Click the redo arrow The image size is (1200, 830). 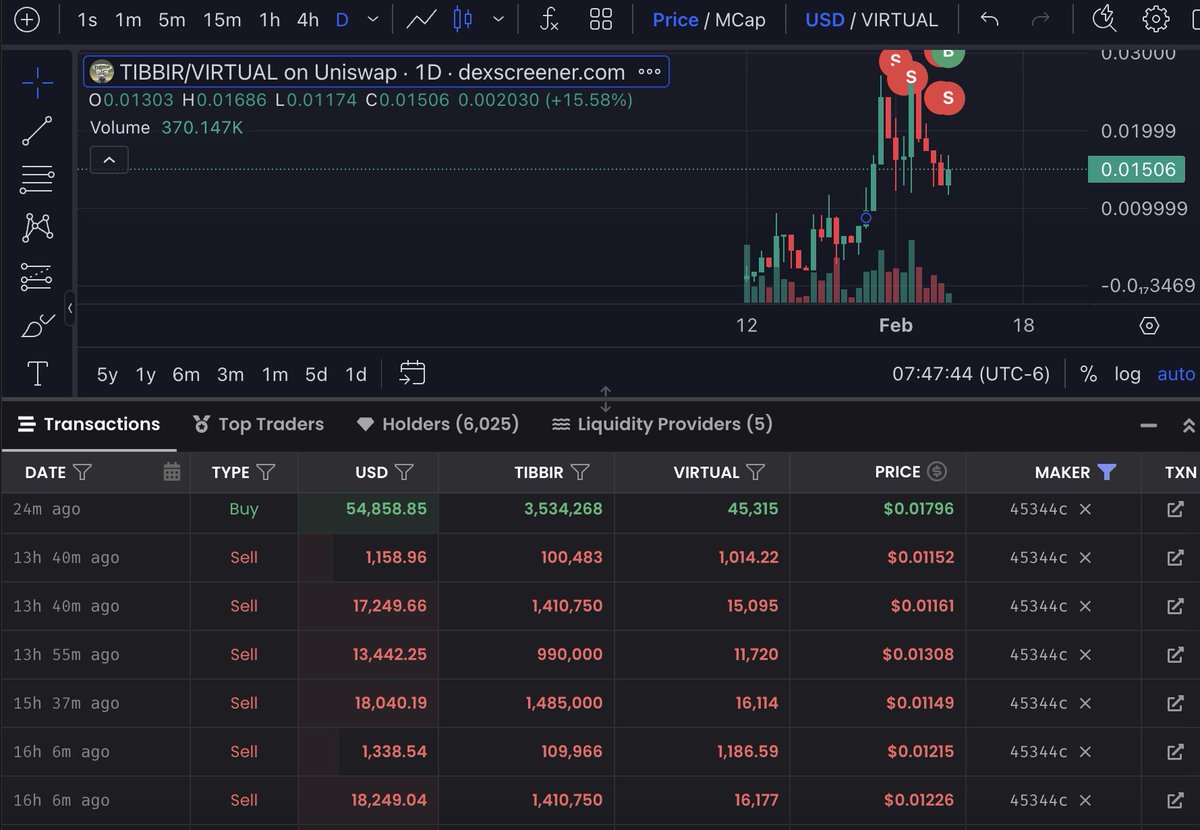click(x=1040, y=19)
